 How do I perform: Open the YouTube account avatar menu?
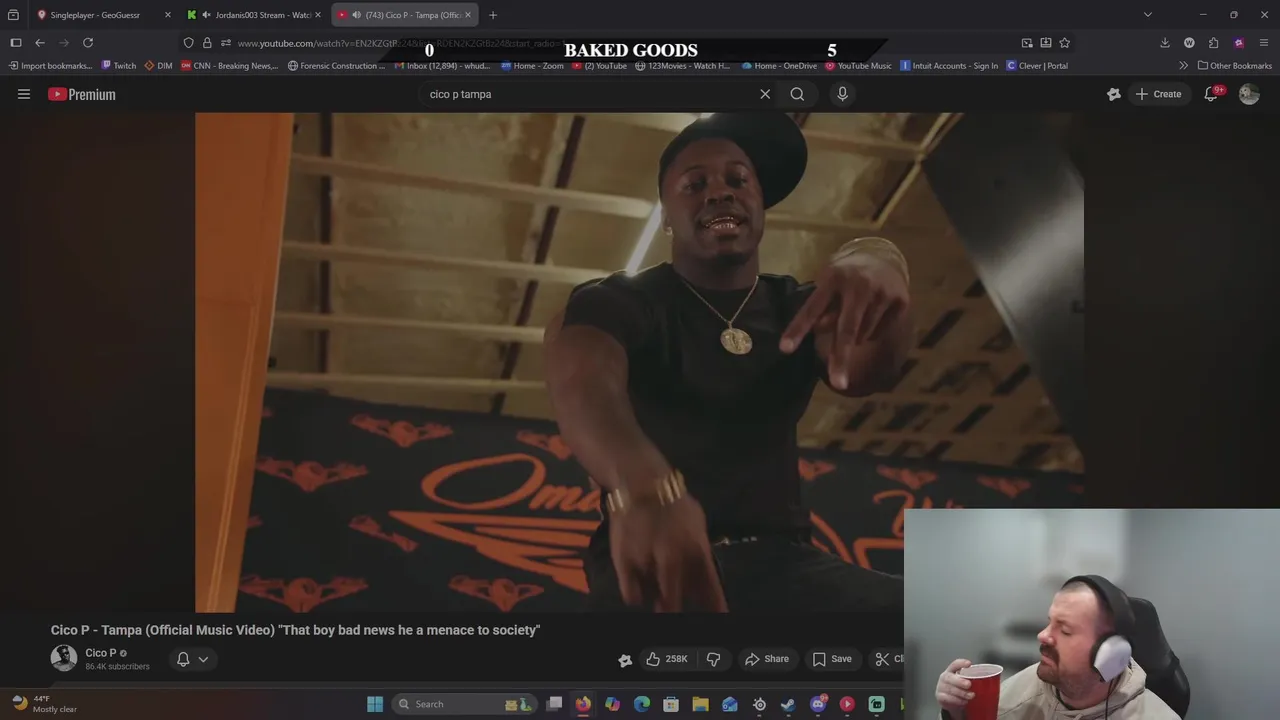[x=1249, y=94]
